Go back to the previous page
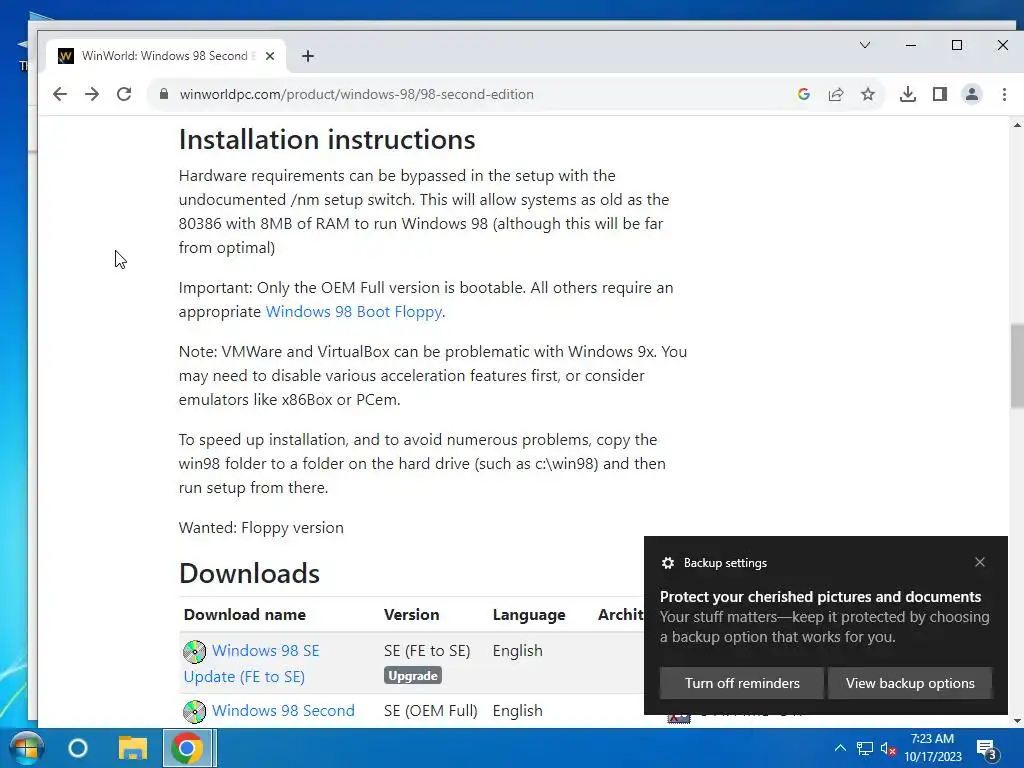Image resolution: width=1024 pixels, height=768 pixels. (59, 94)
